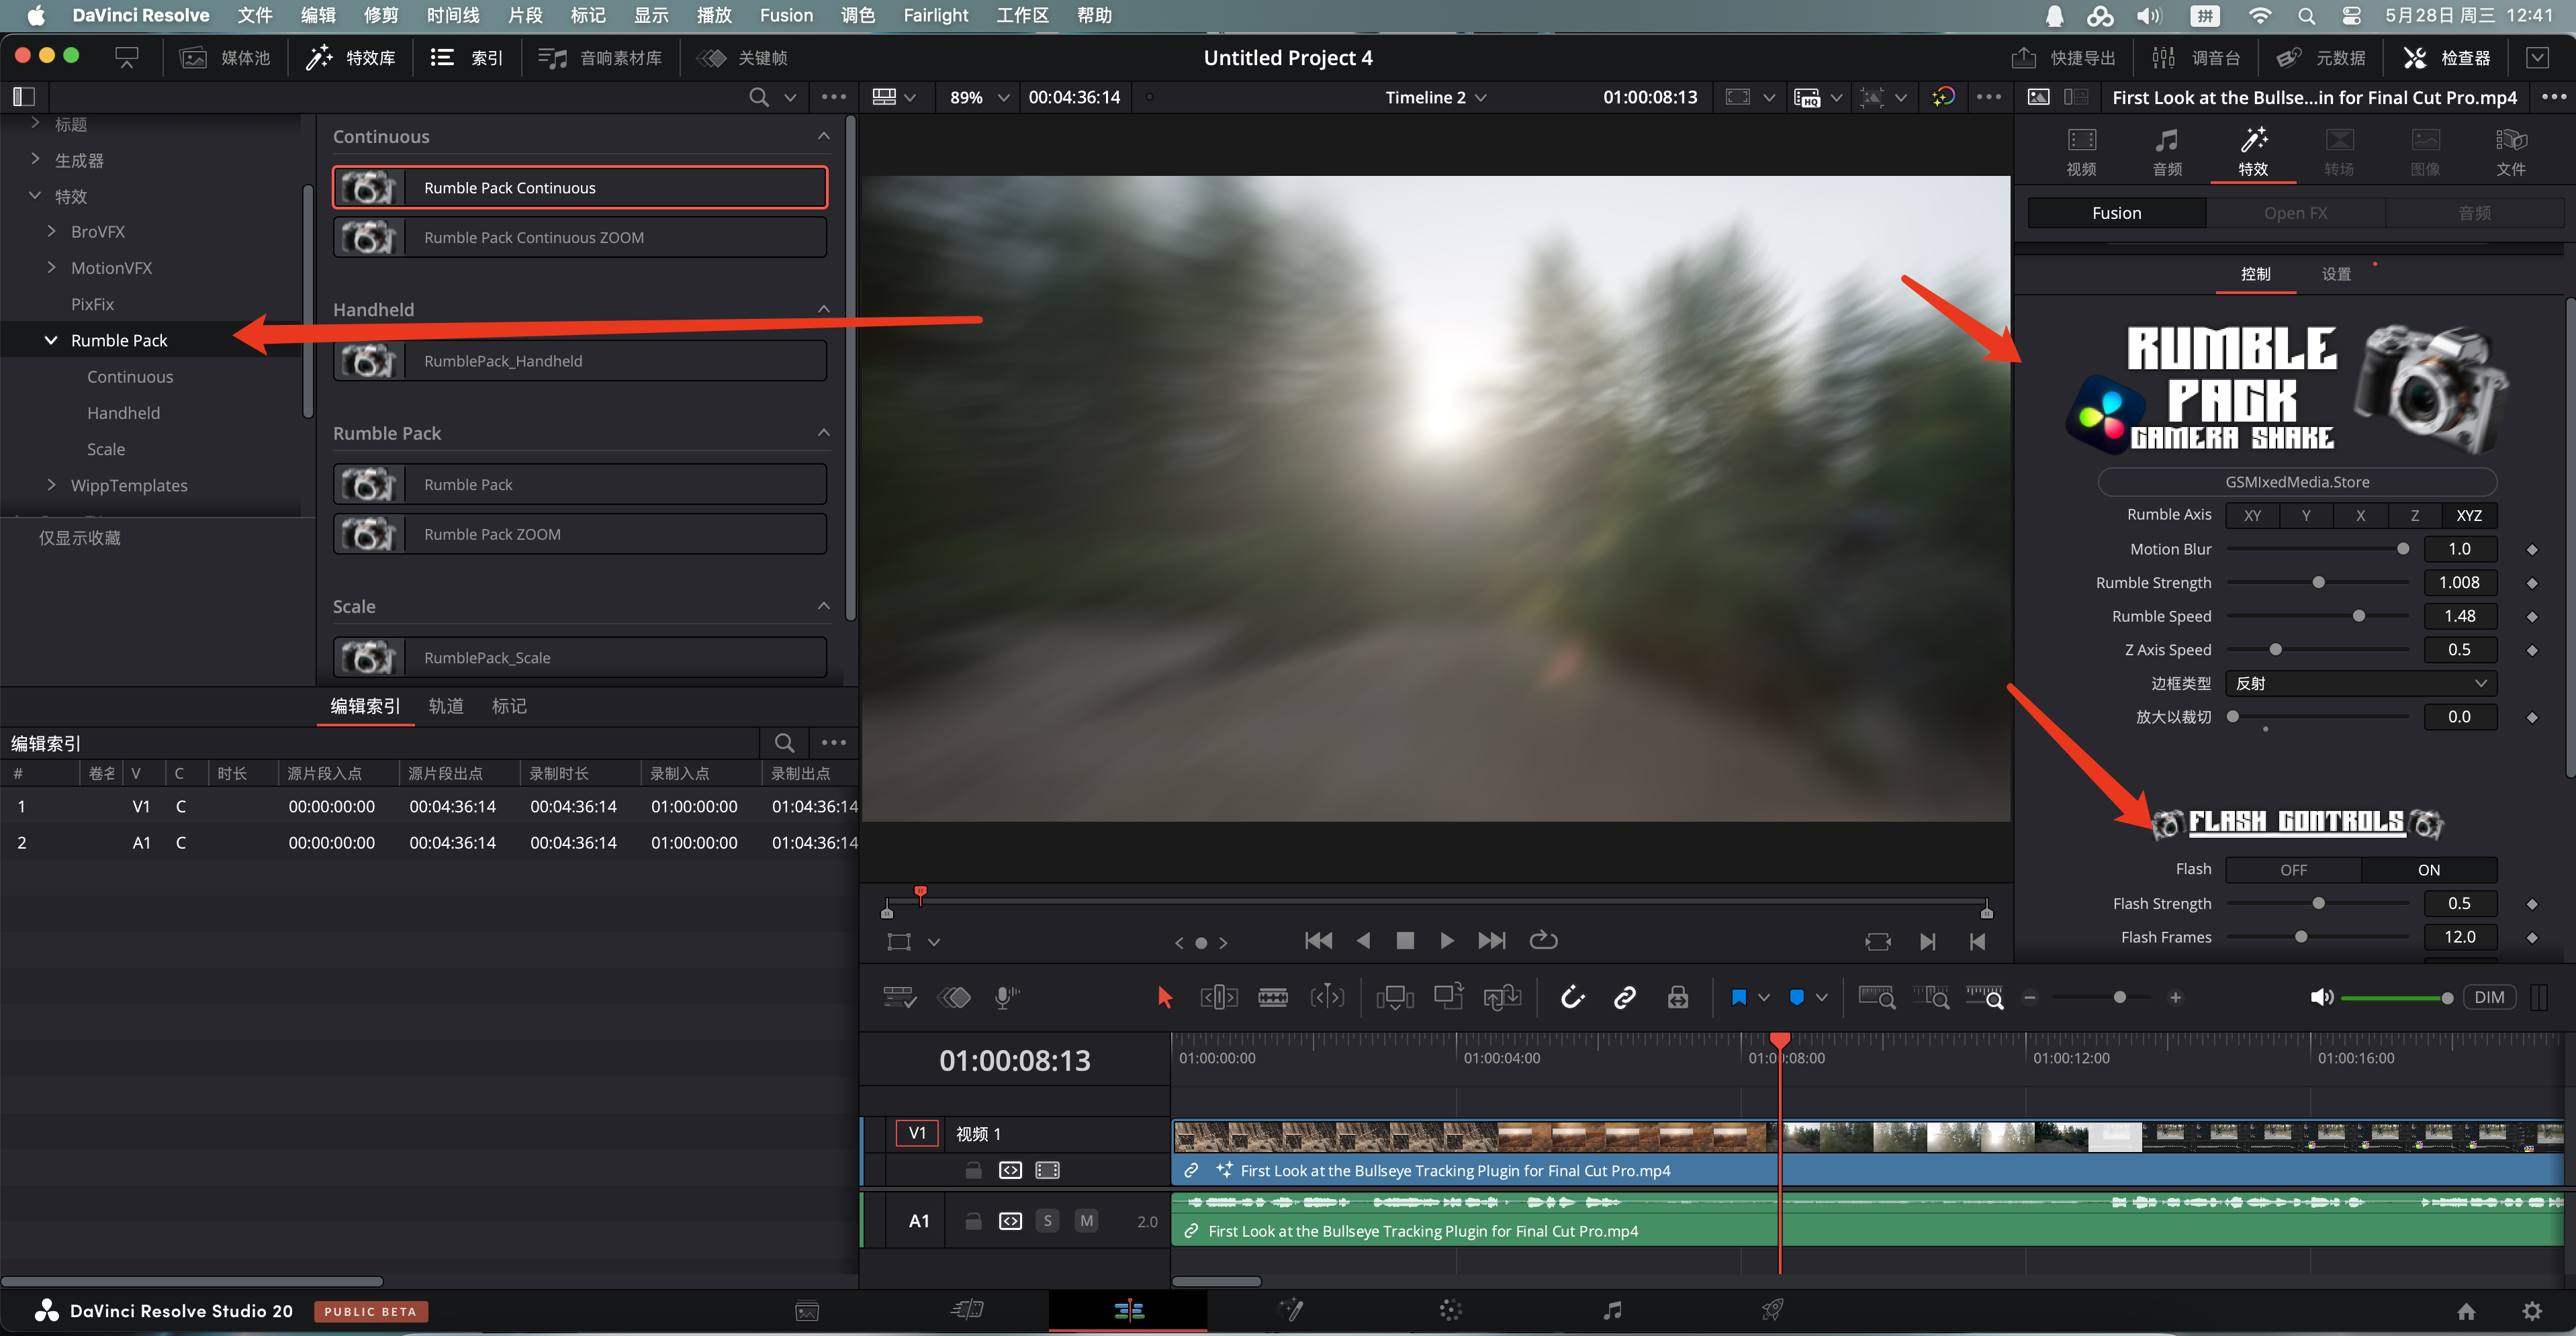Toggle loop playback

tap(1543, 940)
